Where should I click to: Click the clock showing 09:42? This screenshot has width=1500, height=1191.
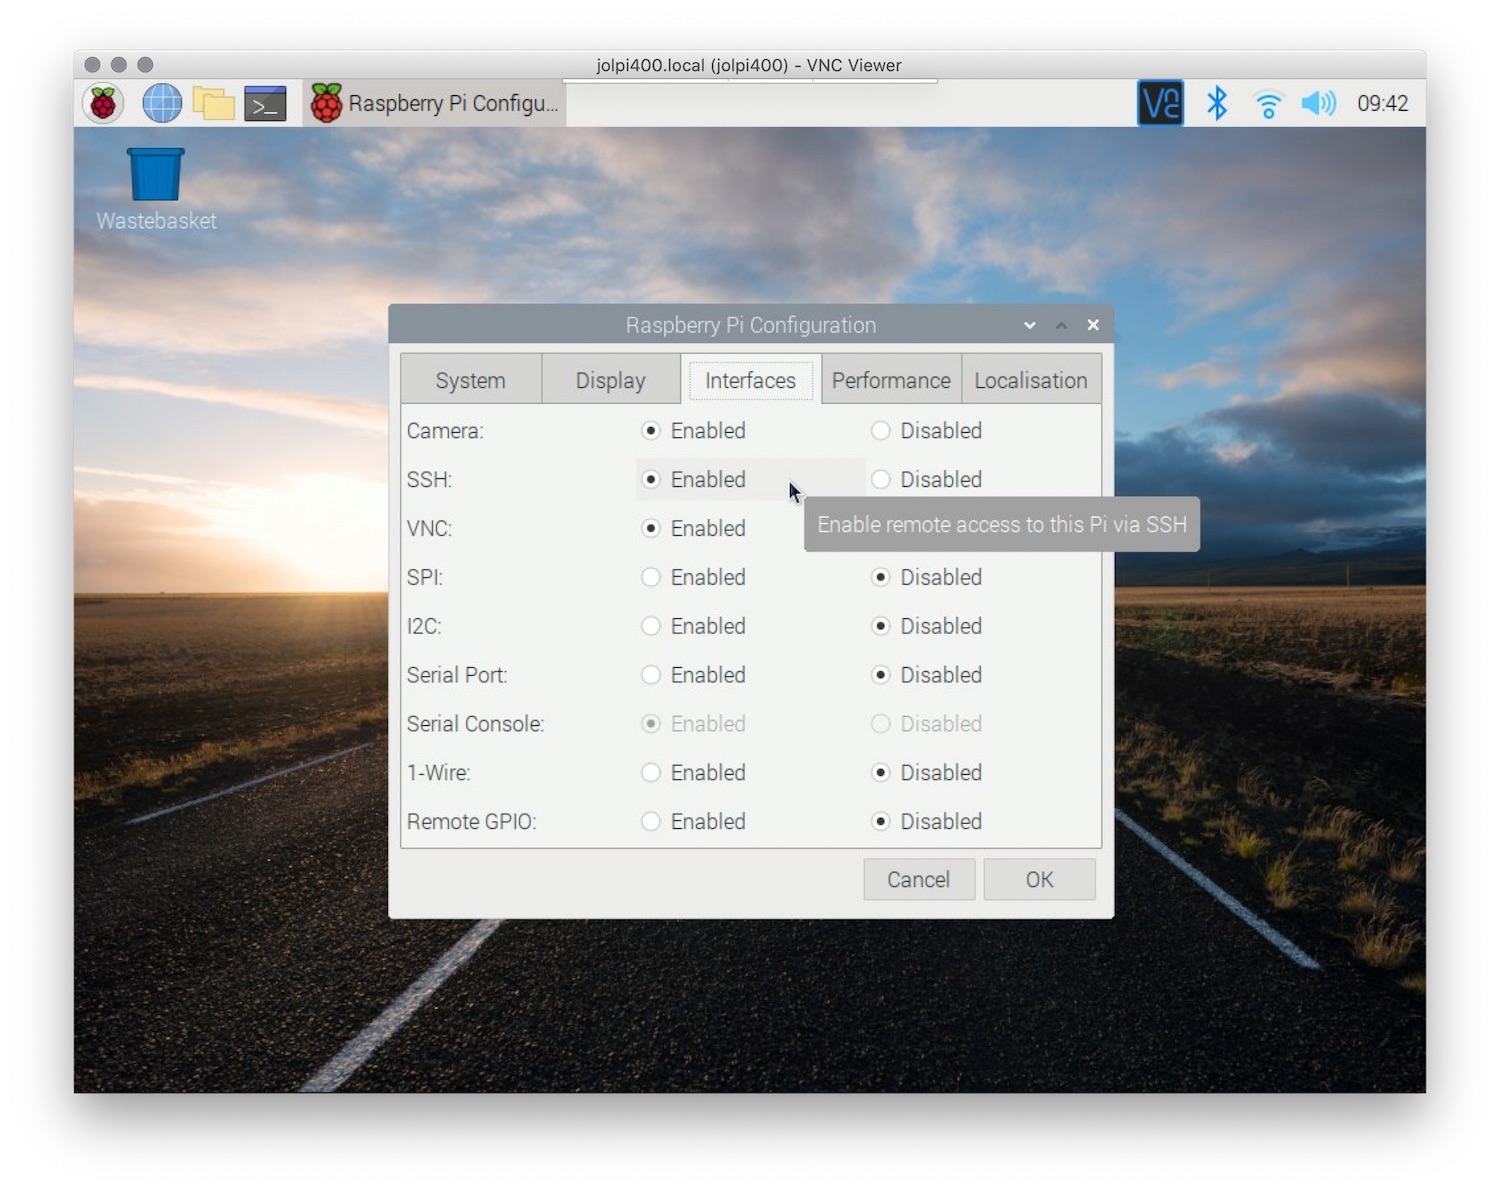tap(1382, 103)
